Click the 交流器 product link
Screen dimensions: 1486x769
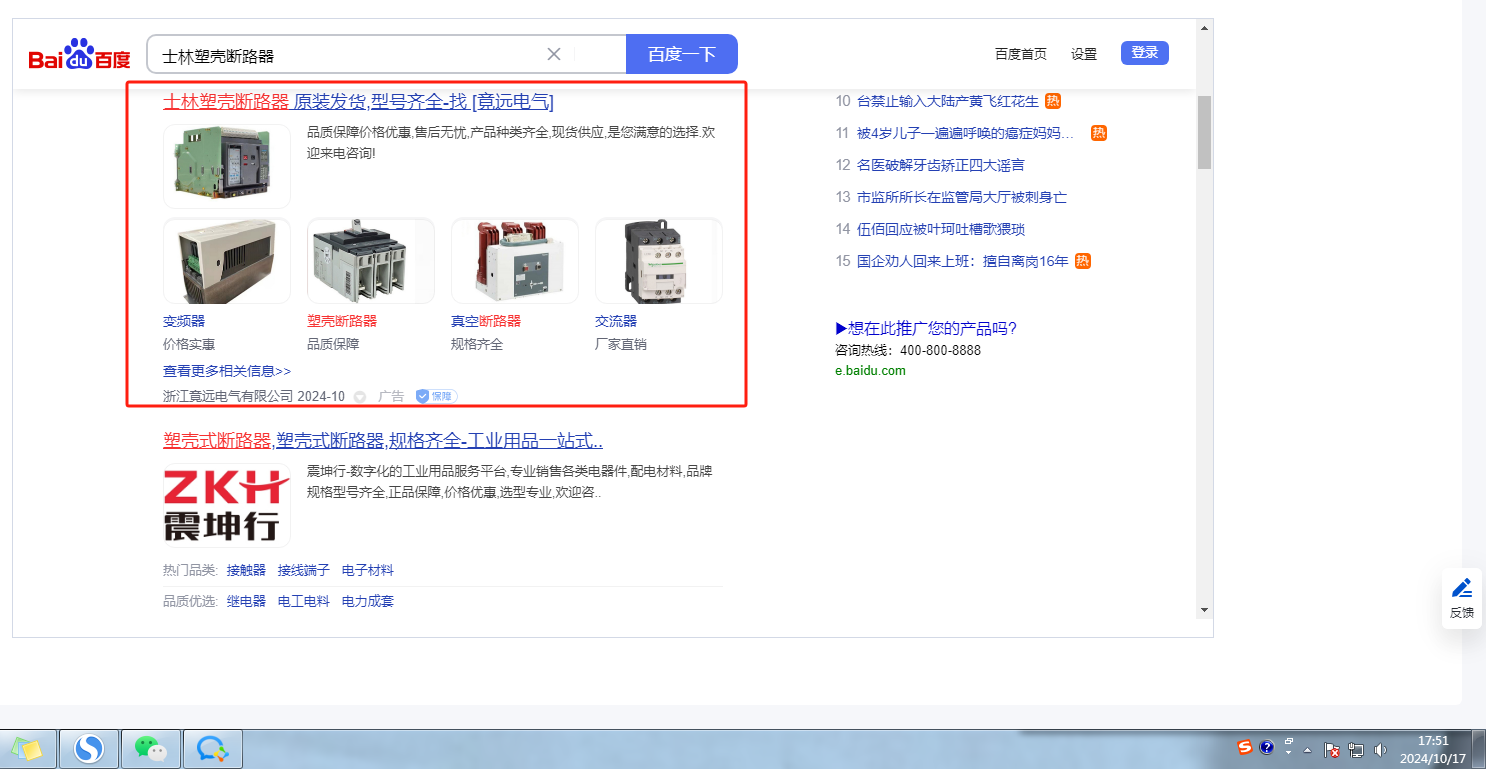pos(616,322)
